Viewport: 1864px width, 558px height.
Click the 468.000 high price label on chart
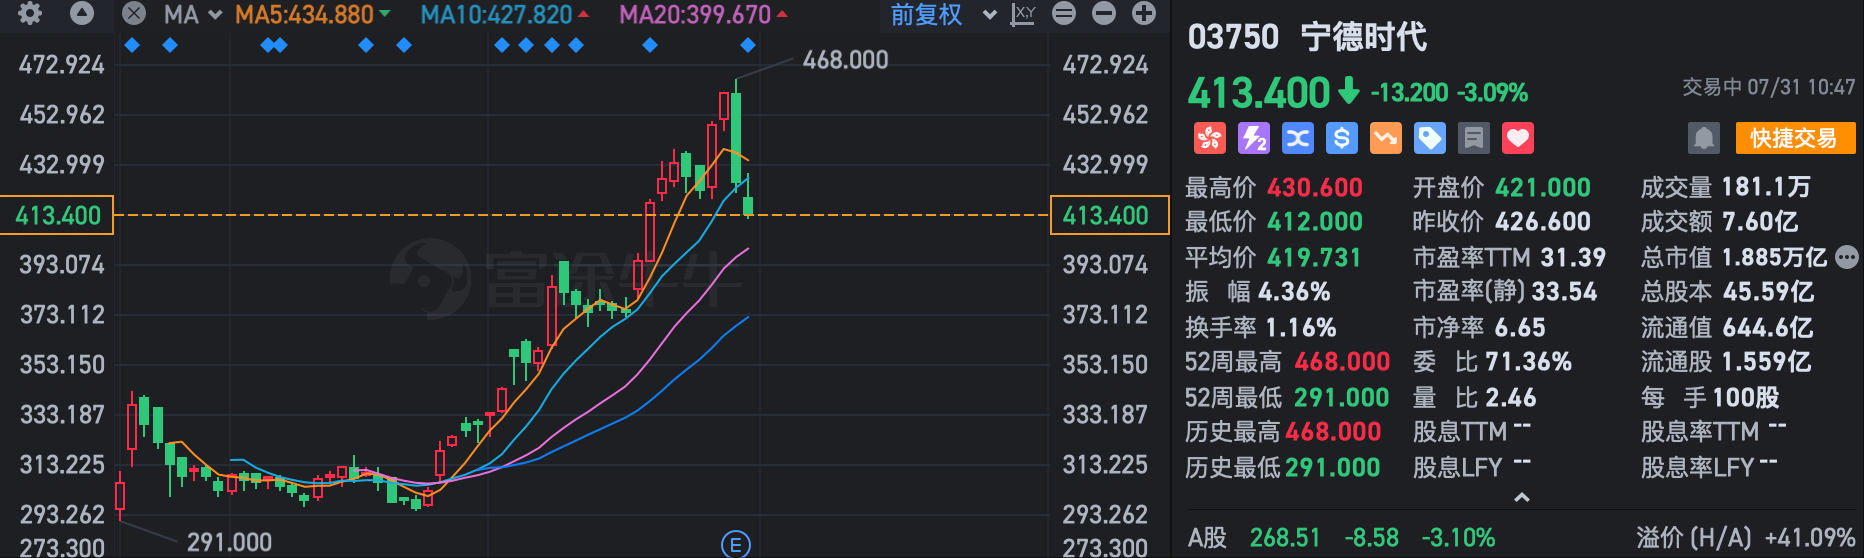pos(846,60)
